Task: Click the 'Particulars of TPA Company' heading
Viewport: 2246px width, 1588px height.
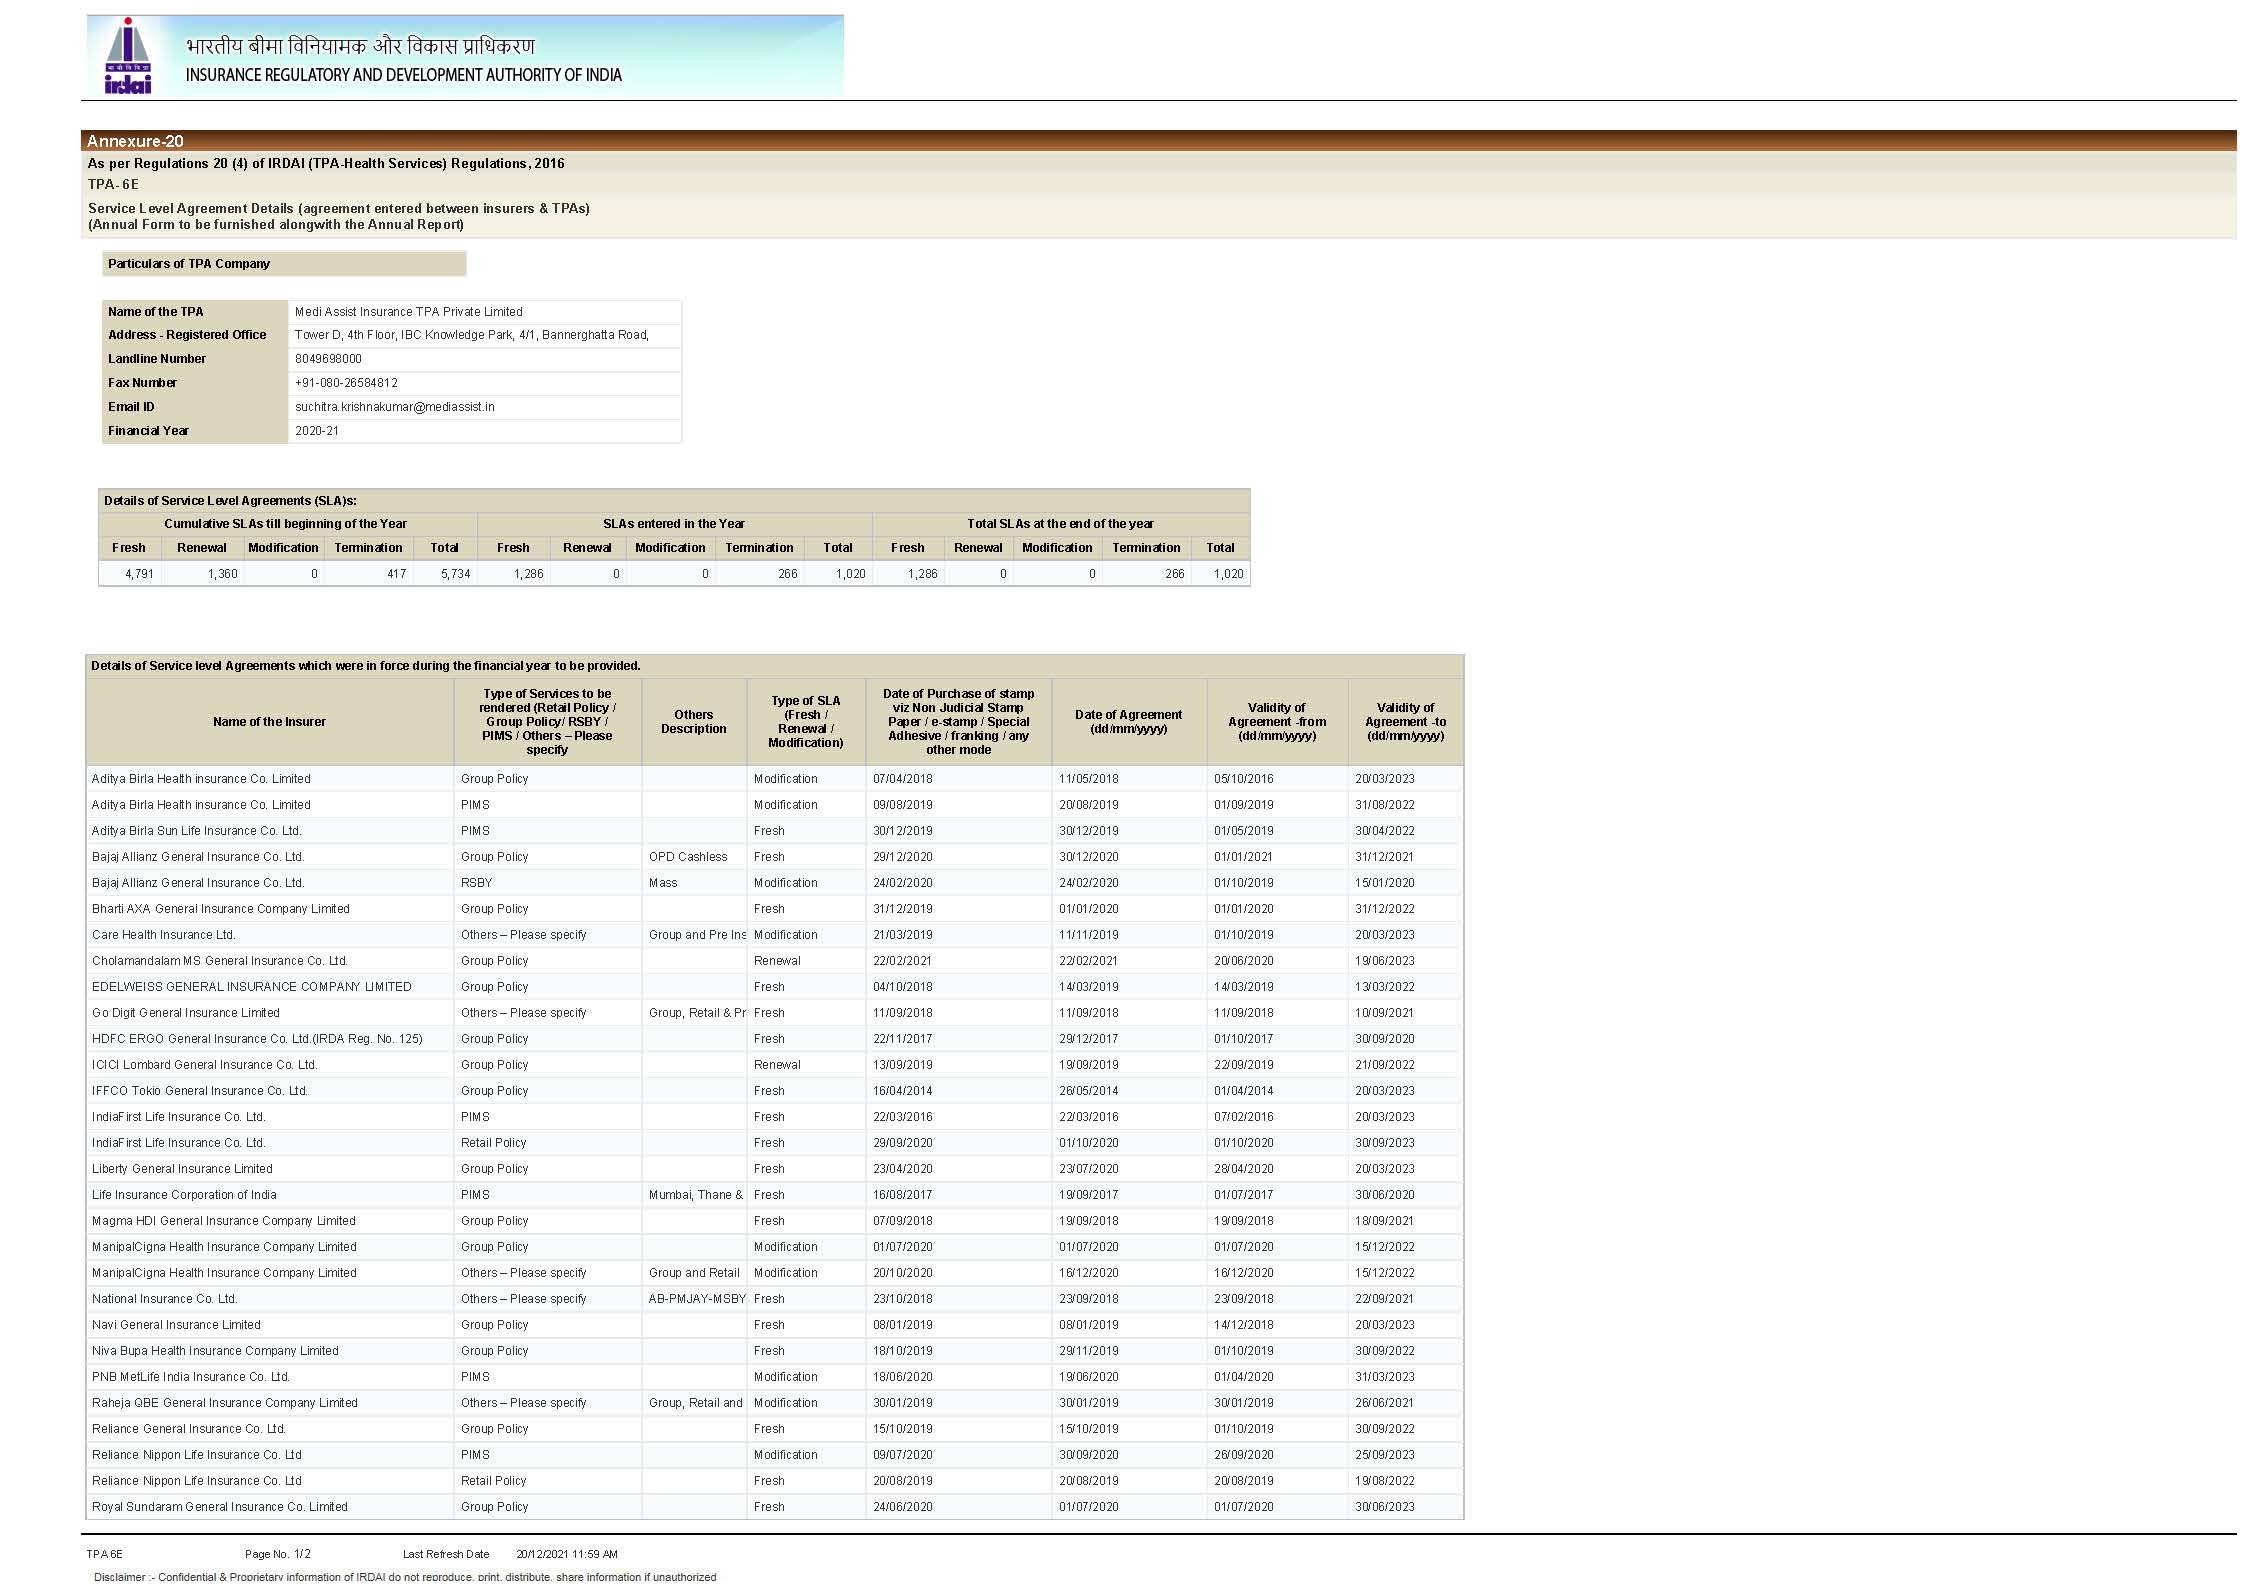Action: pos(189,264)
